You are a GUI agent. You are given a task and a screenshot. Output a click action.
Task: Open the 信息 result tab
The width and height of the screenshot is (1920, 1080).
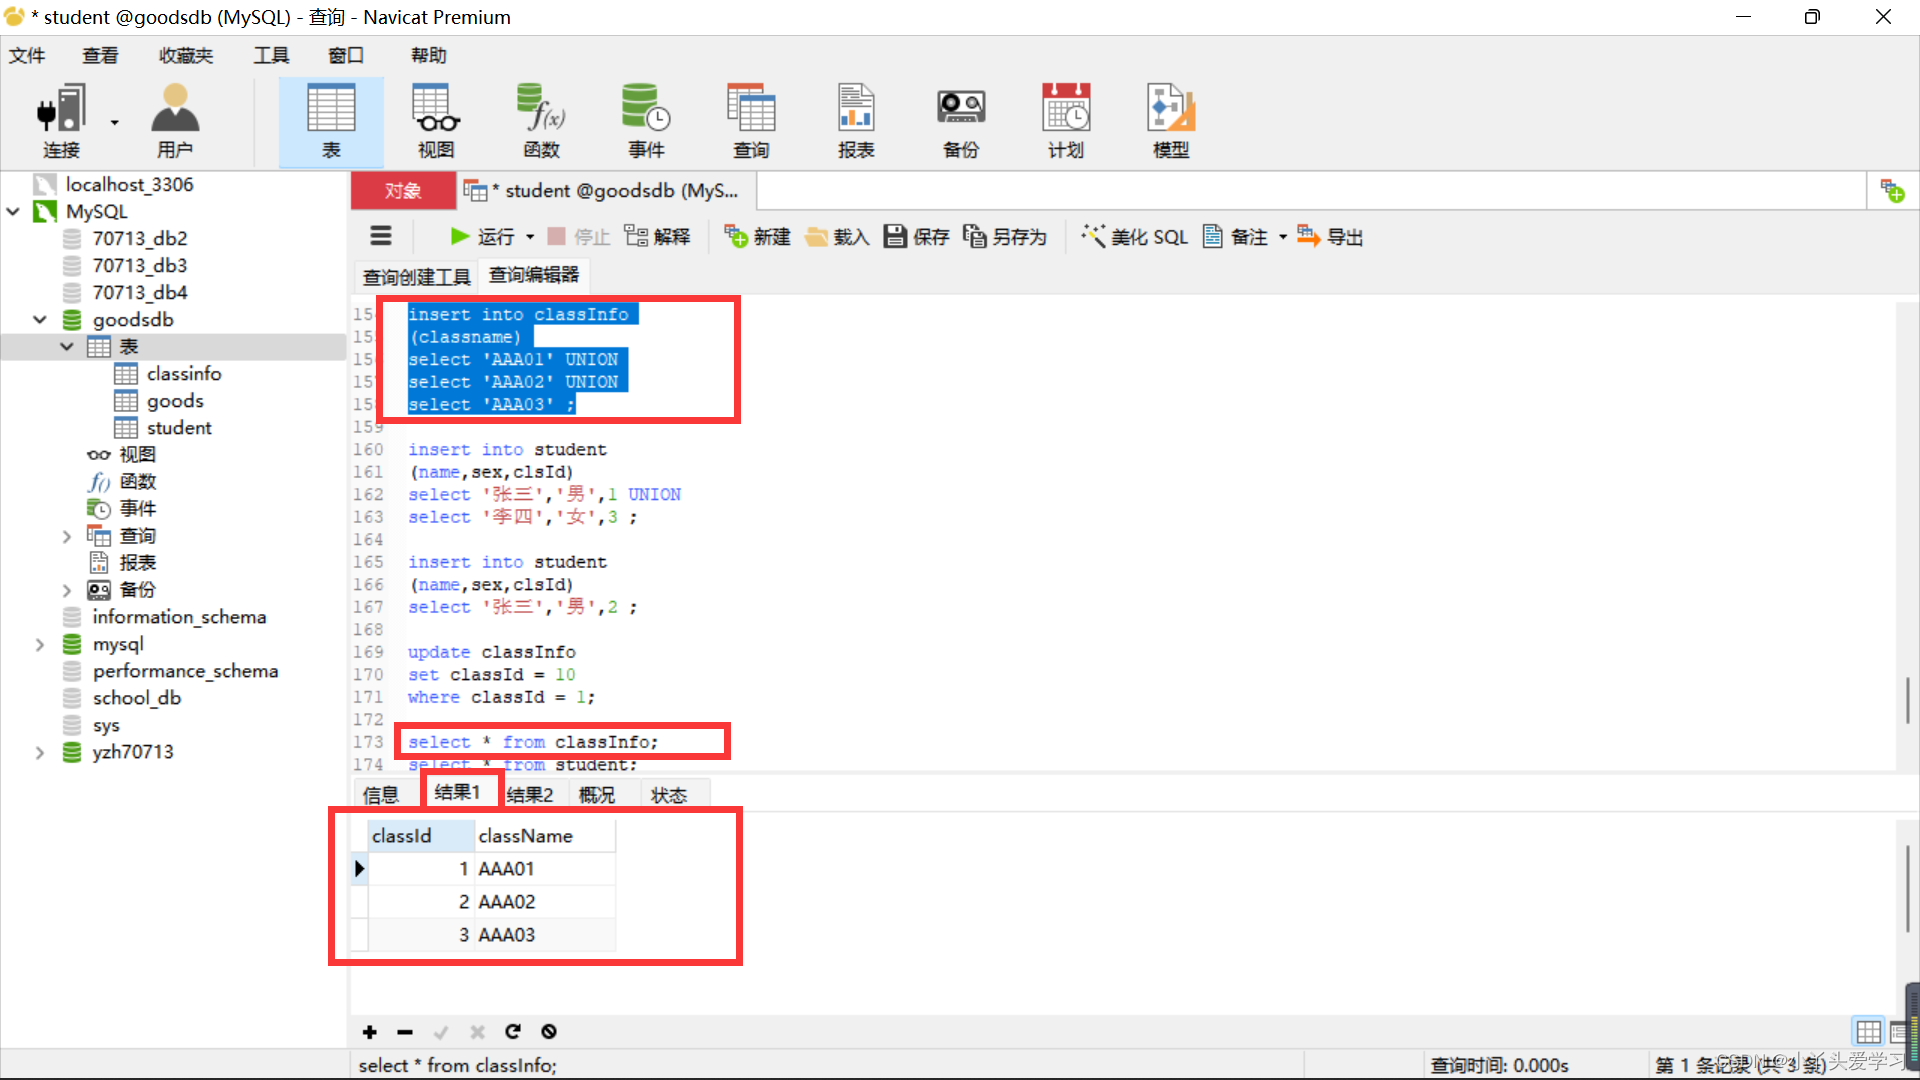coord(381,794)
